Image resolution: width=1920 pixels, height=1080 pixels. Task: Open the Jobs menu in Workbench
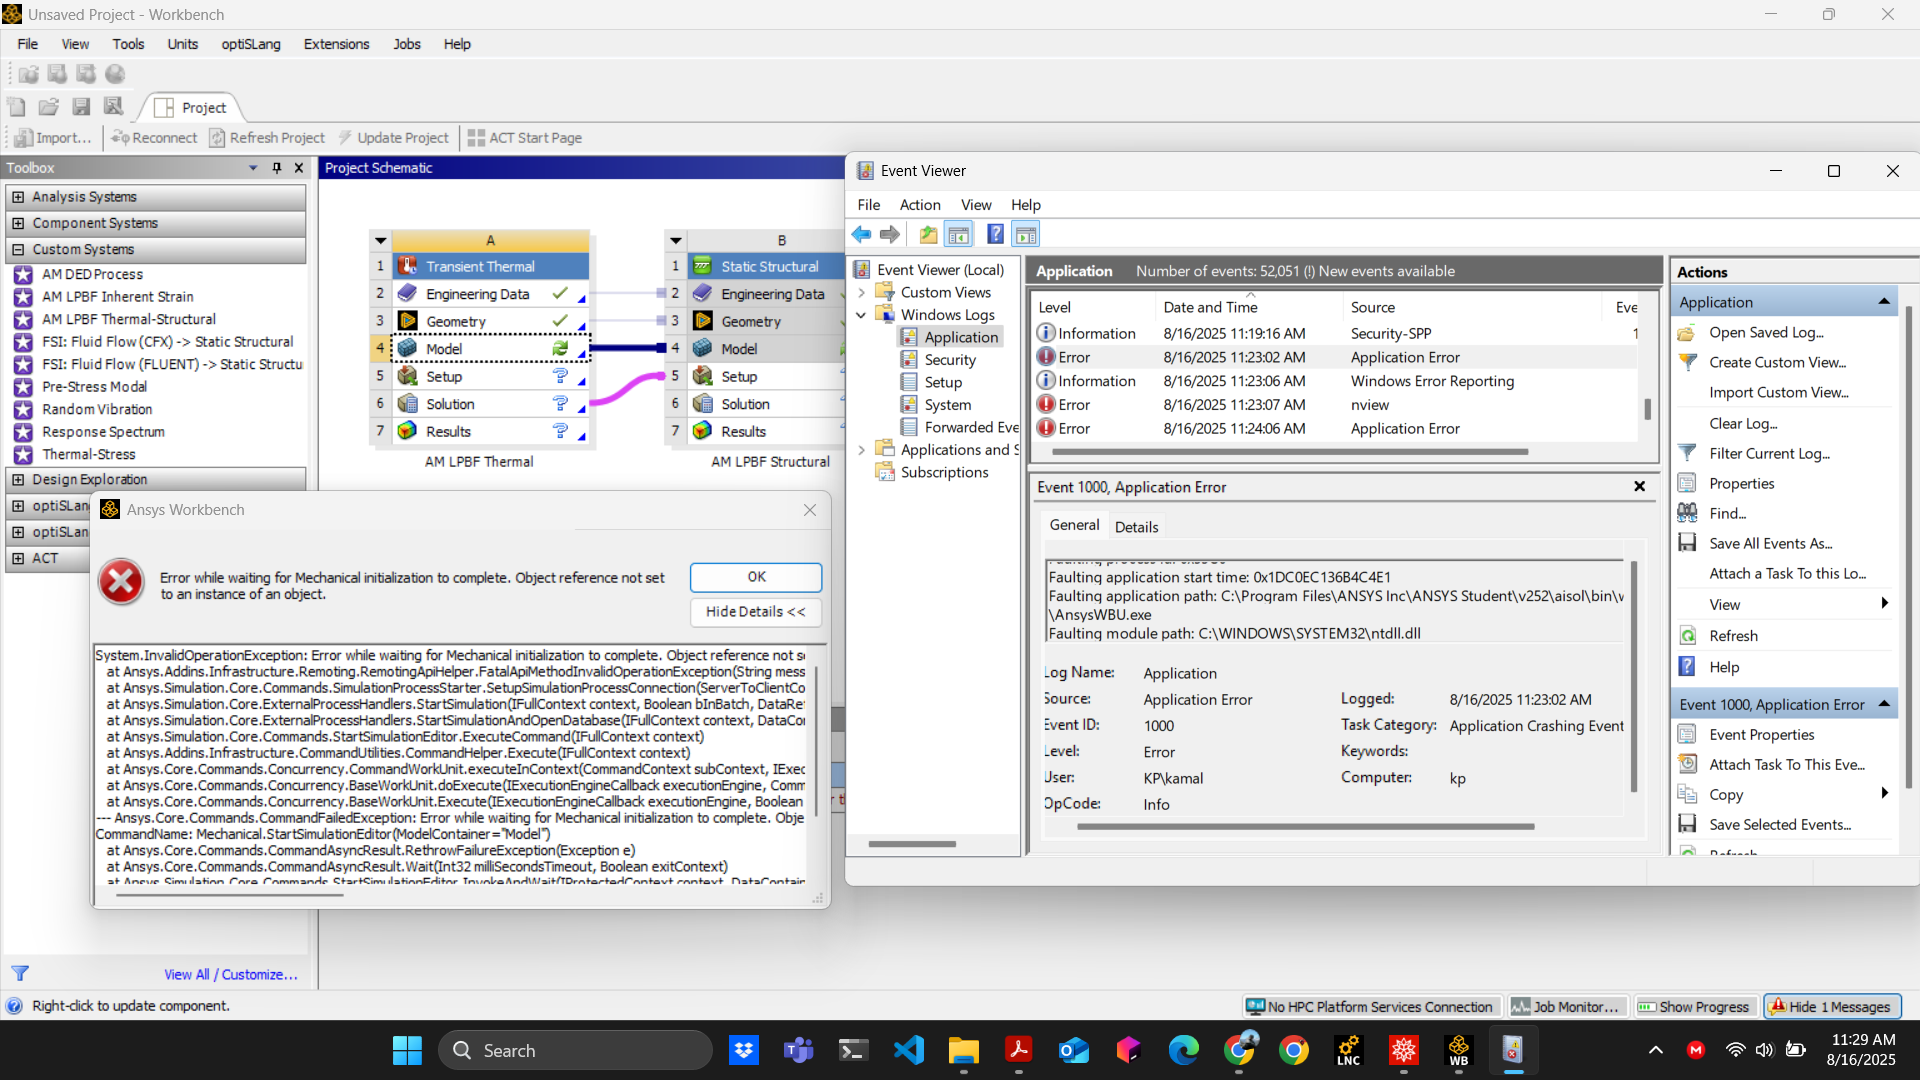(406, 44)
